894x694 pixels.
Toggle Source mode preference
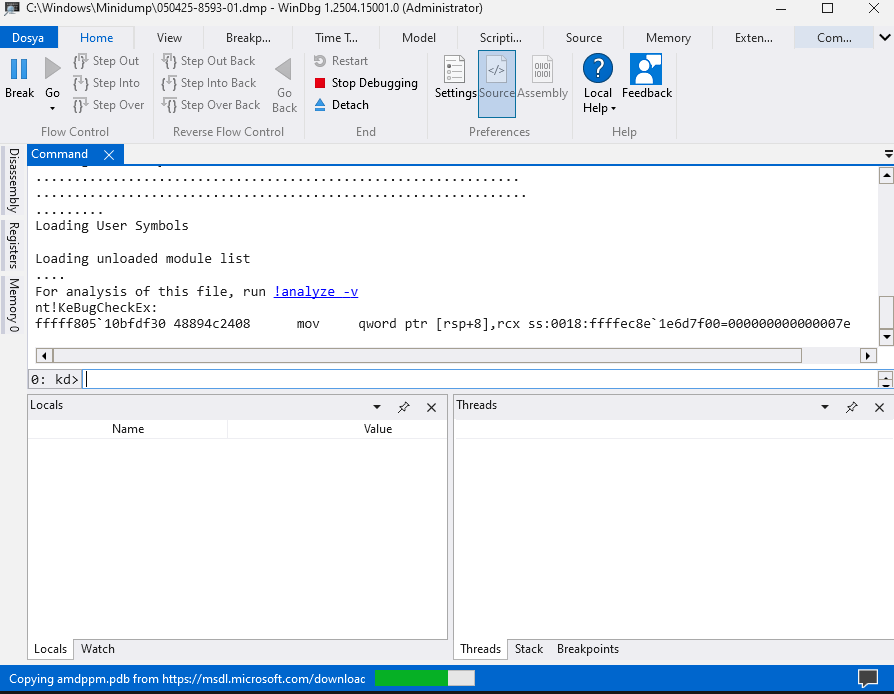[497, 83]
